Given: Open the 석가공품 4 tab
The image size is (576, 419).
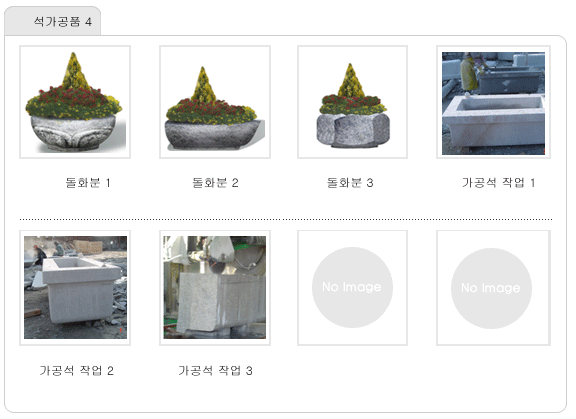Looking at the screenshot, I should (53, 21).
